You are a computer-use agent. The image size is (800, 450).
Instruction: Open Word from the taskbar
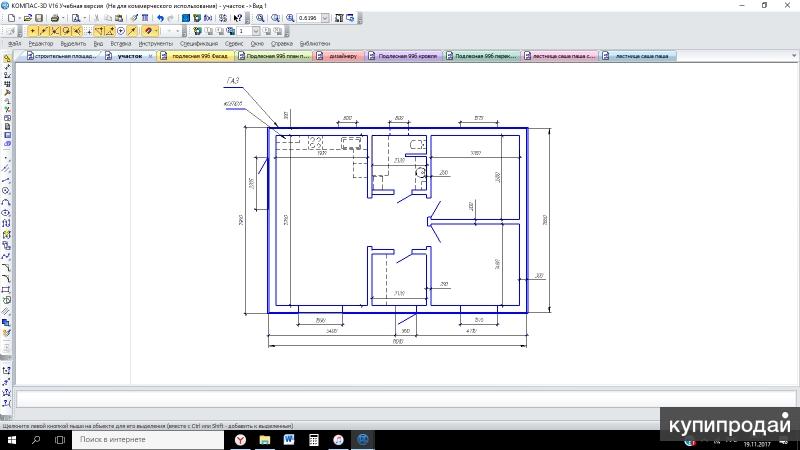point(289,439)
